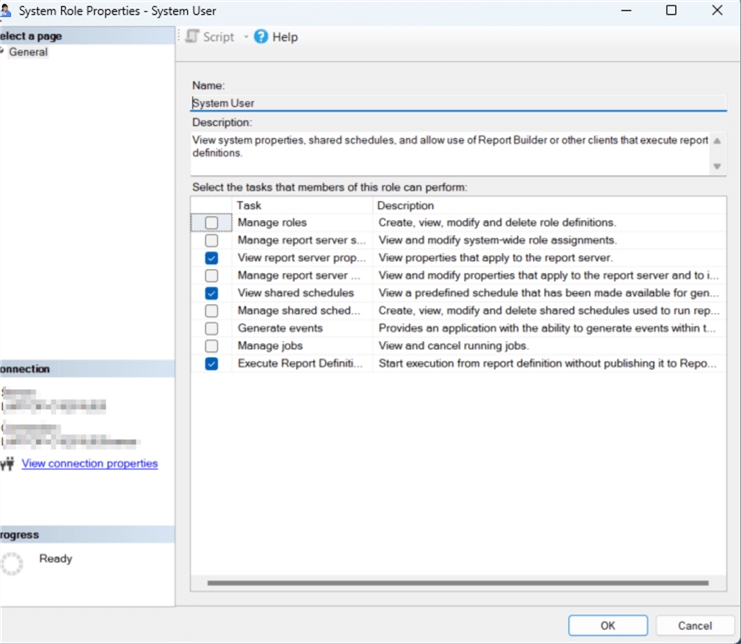The width and height of the screenshot is (741, 644).
Task: Open the Script dropdown arrow
Action: [246, 37]
